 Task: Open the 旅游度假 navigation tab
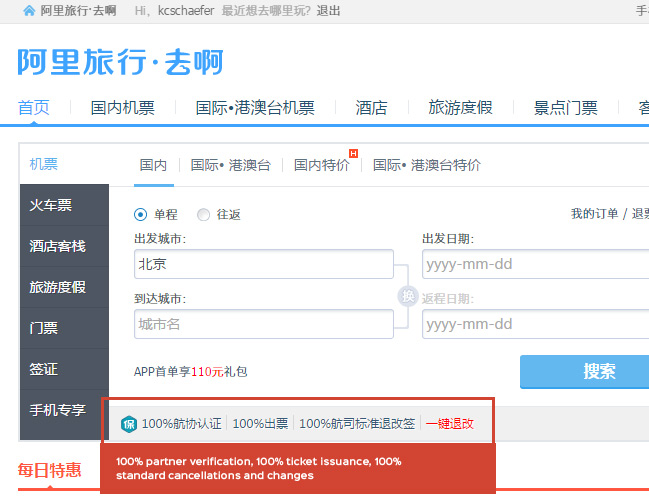[460, 108]
